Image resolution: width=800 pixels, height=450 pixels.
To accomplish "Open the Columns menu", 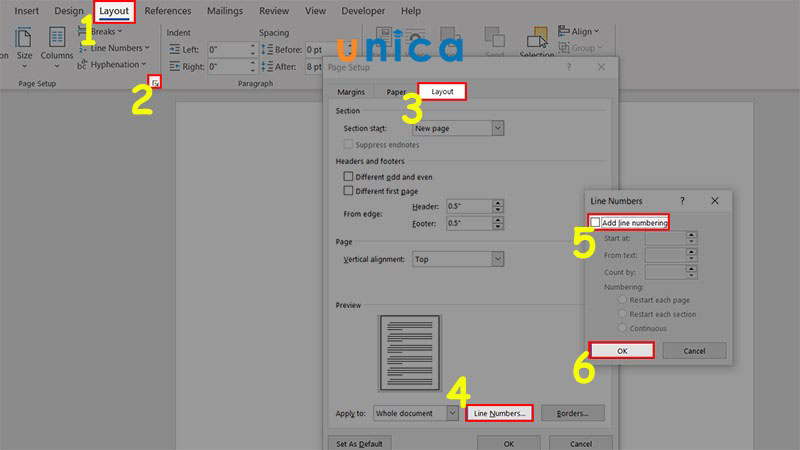I will tap(57, 47).
